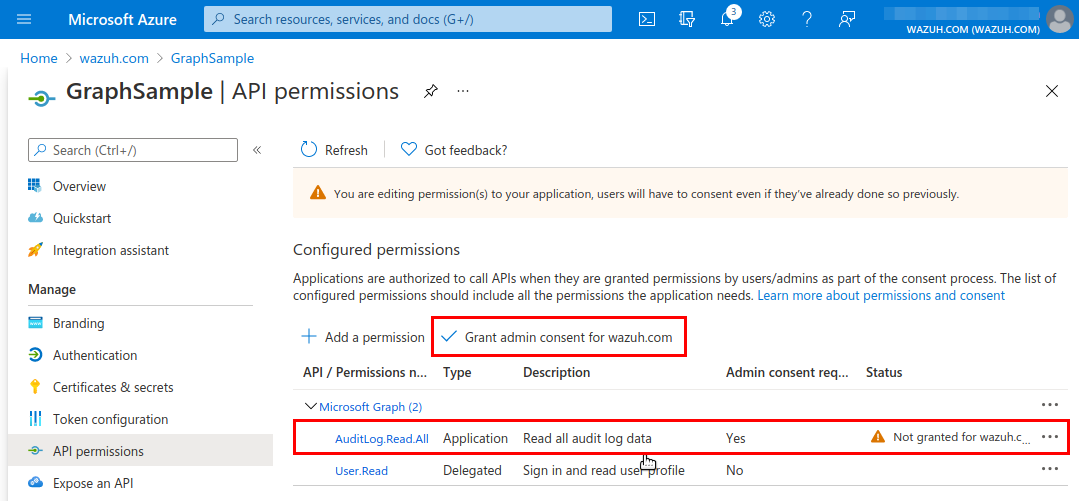Select API permissions in sidebar
This screenshot has width=1079, height=501.
(140, 451)
